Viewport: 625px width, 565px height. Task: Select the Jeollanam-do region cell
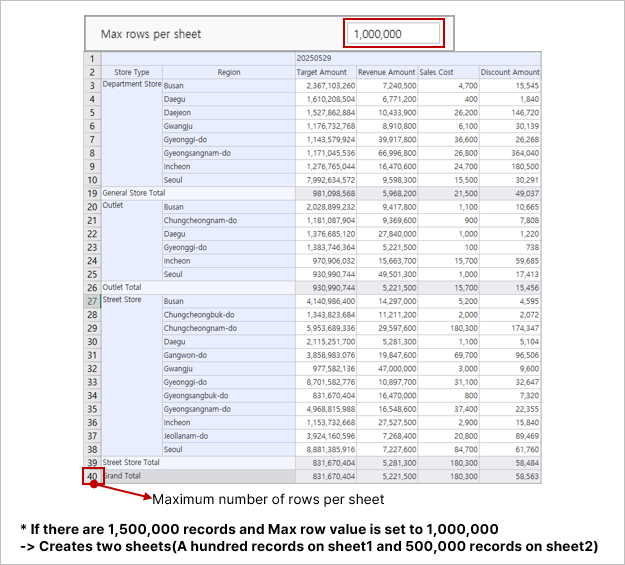229,436
